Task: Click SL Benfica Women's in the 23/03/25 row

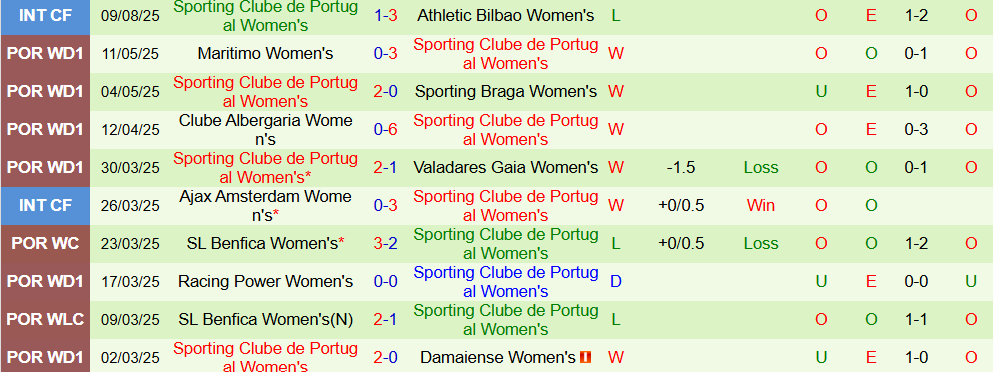Action: 262,244
